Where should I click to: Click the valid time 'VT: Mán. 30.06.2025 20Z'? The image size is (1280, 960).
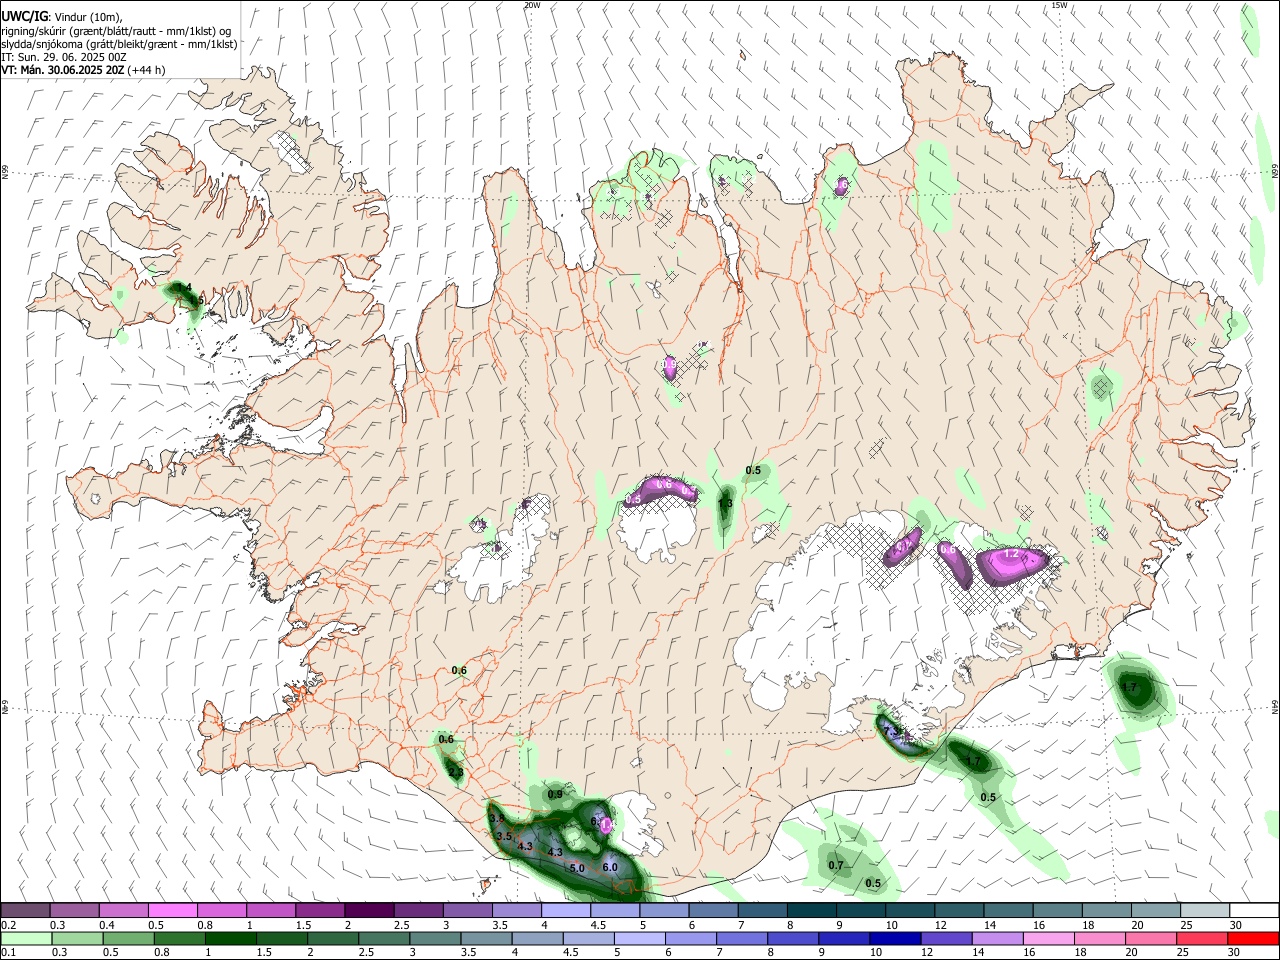pyautogui.click(x=62, y=70)
